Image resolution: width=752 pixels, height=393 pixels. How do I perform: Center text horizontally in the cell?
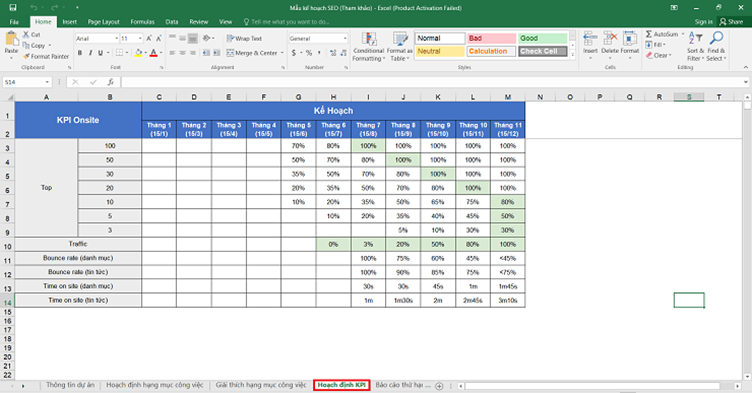point(182,53)
